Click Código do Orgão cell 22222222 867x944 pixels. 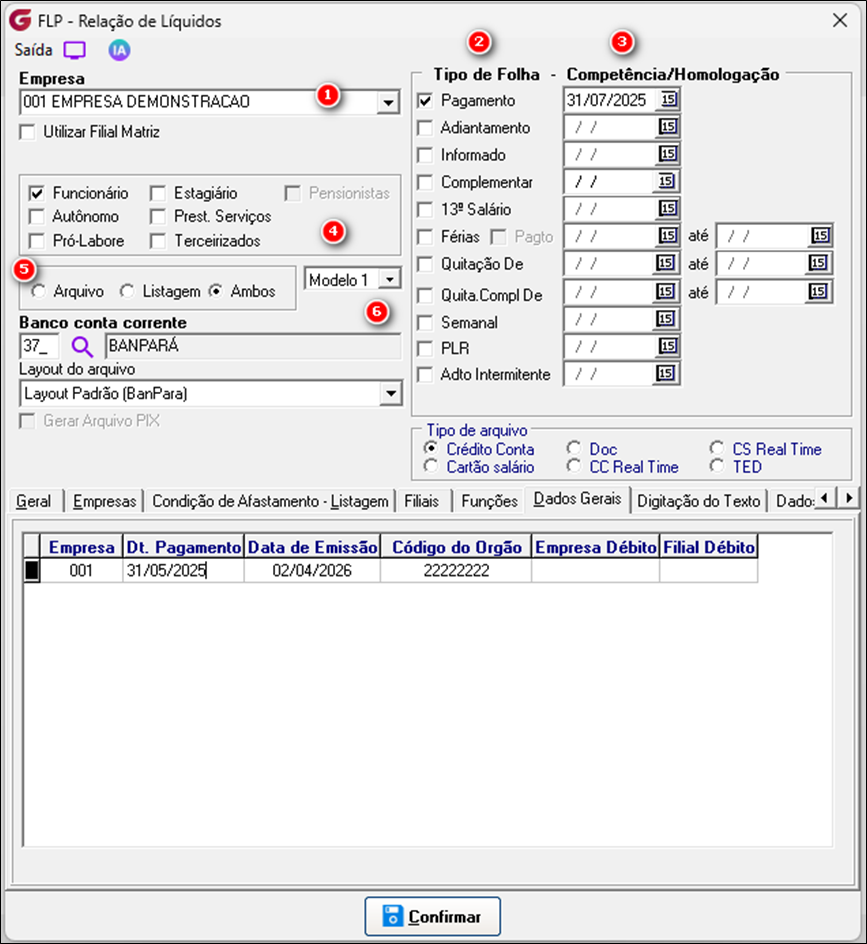pyautogui.click(x=456, y=571)
